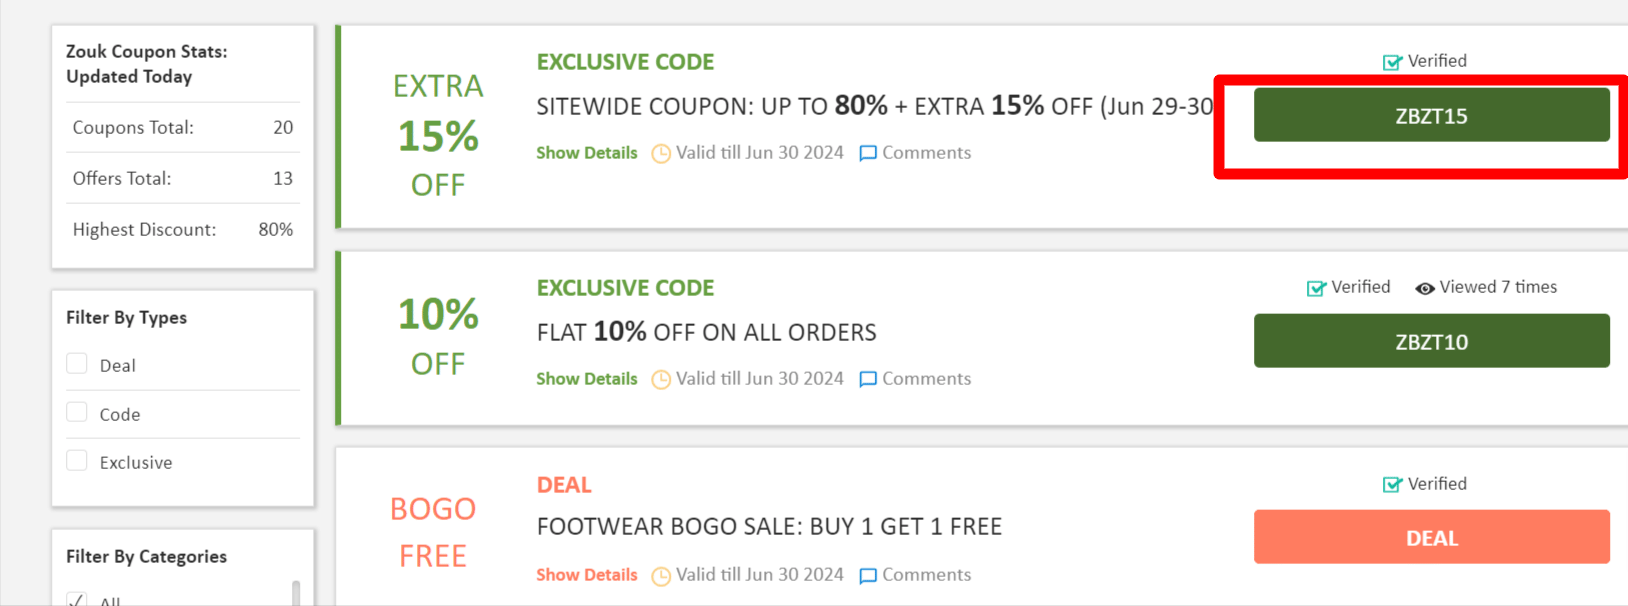1628x606 pixels.
Task: Click eye icon beside Viewed 7 times
Action: click(1425, 288)
